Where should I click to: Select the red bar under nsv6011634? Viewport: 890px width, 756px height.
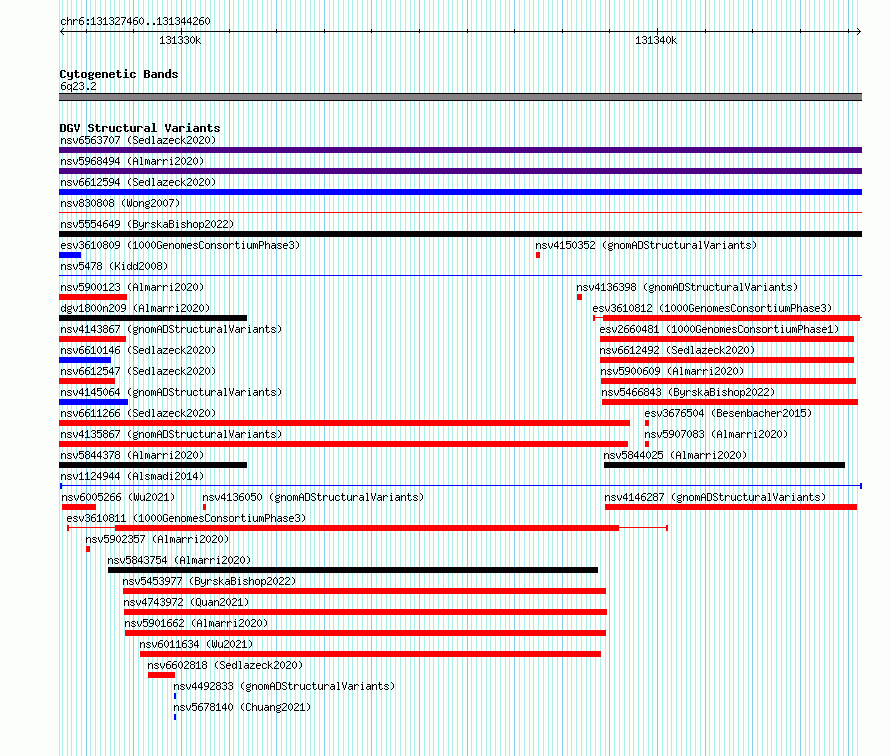point(371,654)
